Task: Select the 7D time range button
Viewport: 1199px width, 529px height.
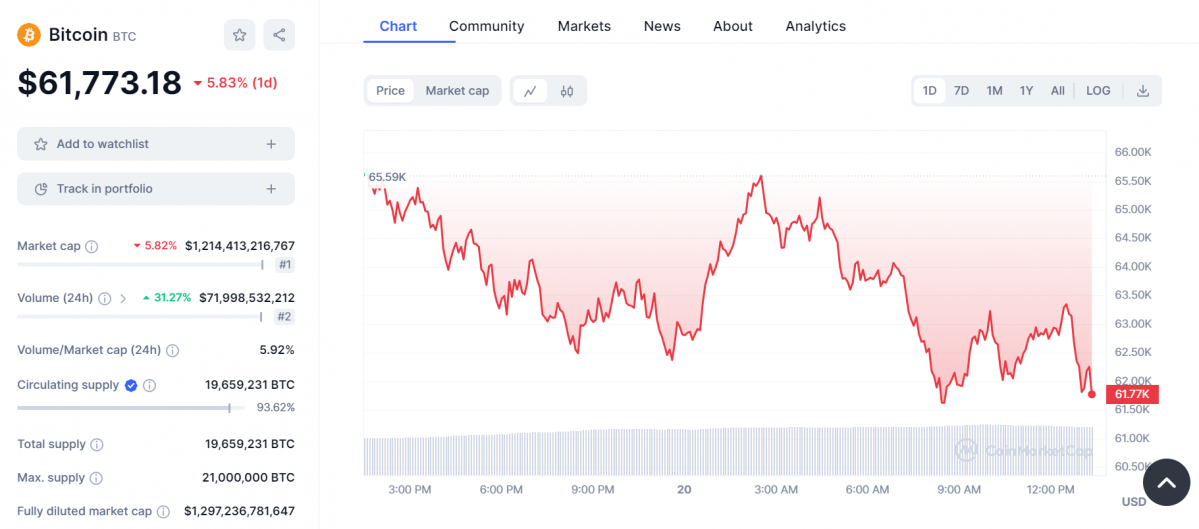Action: point(961,91)
